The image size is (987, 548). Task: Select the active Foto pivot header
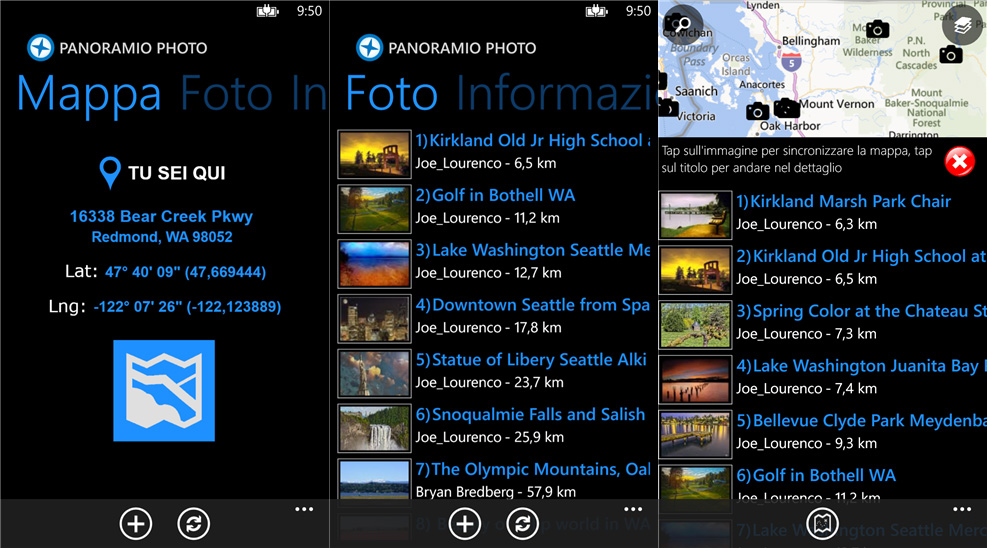pyautogui.click(x=392, y=93)
